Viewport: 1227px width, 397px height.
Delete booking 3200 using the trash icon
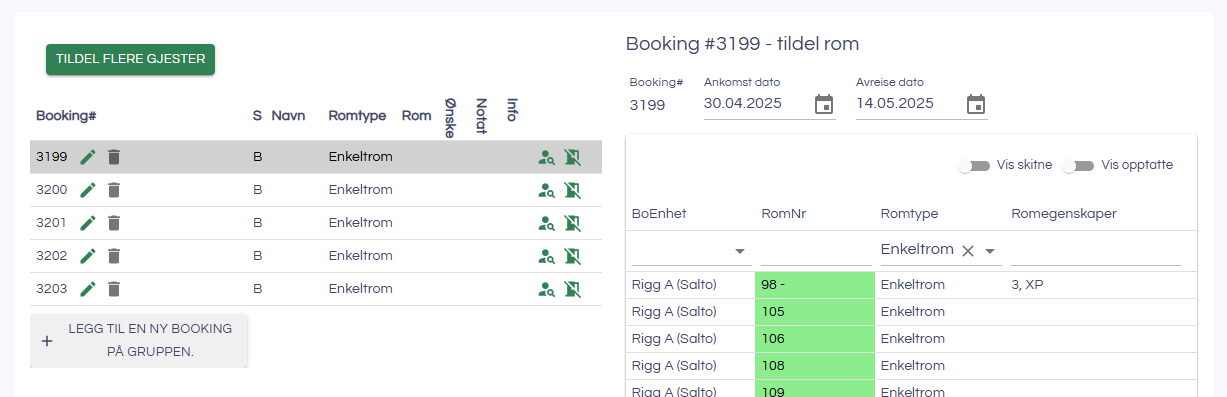pos(114,190)
